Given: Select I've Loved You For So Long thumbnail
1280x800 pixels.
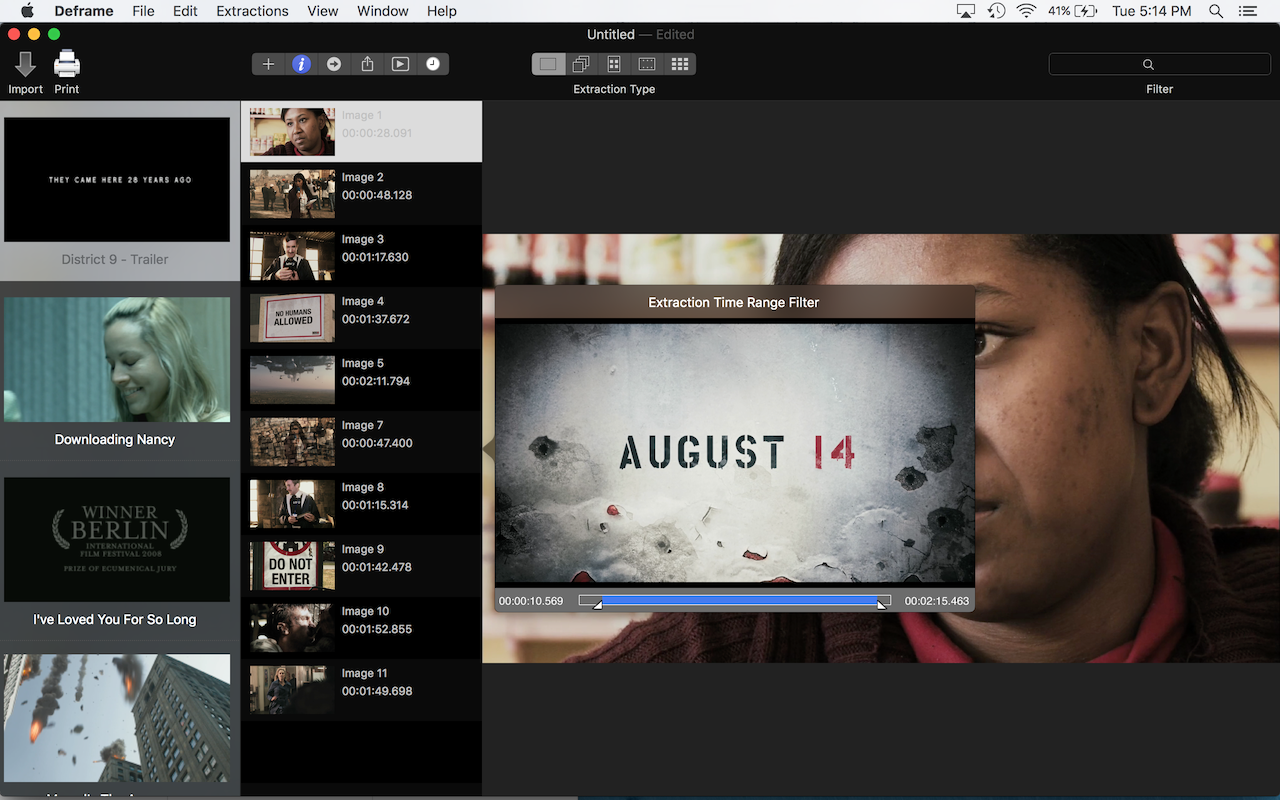Looking at the screenshot, I should [x=117, y=540].
